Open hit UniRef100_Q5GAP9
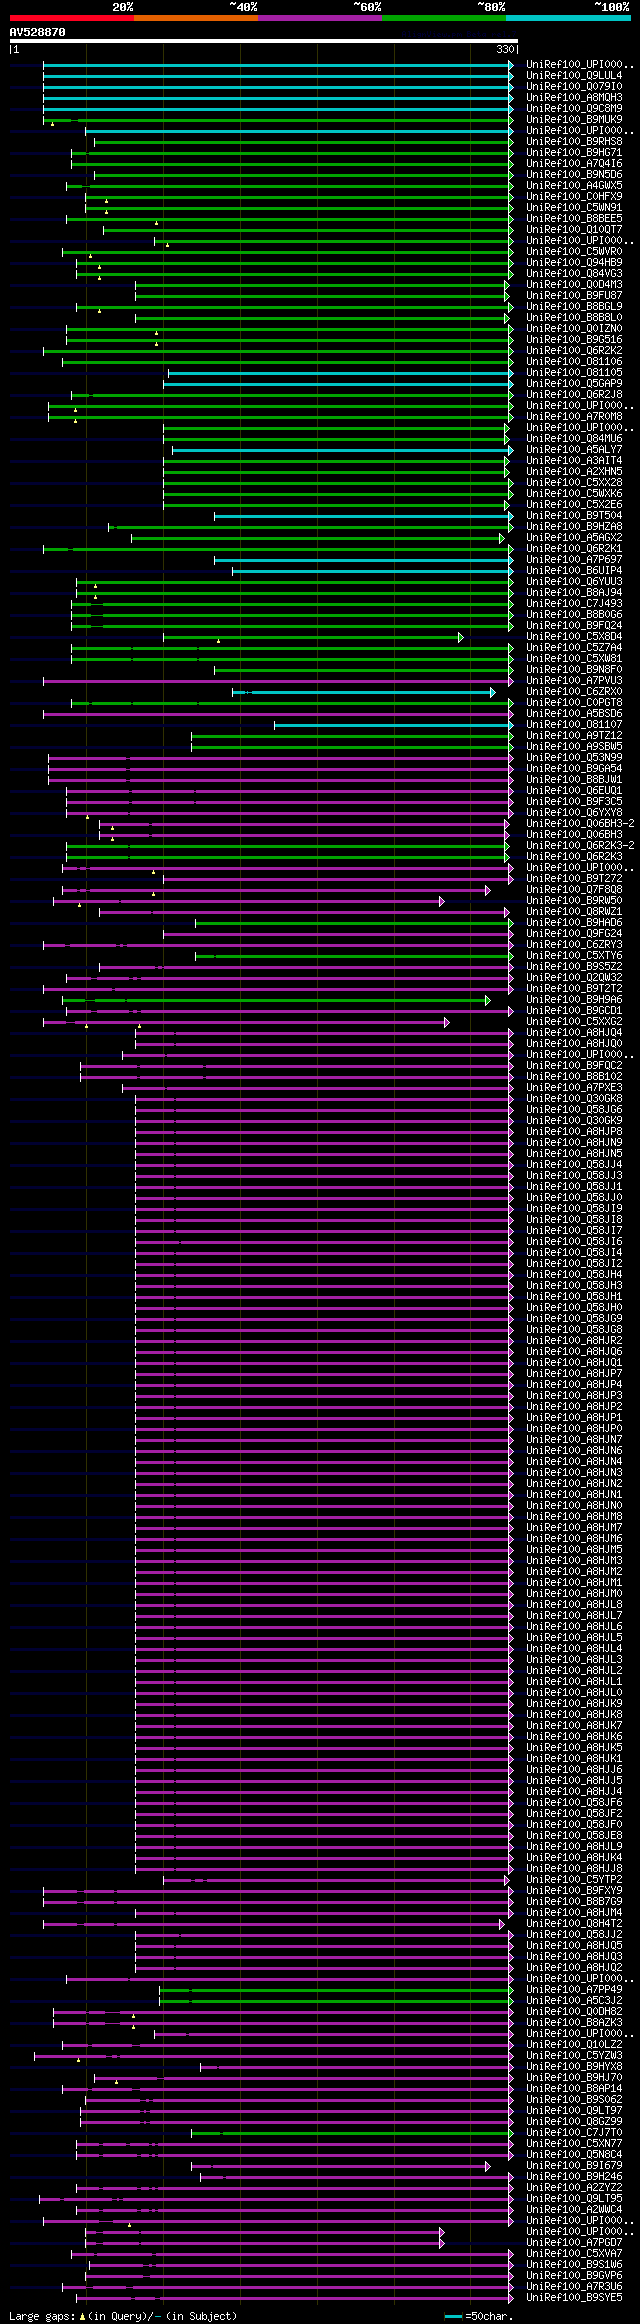The width and height of the screenshot is (640, 2324). [x=574, y=383]
